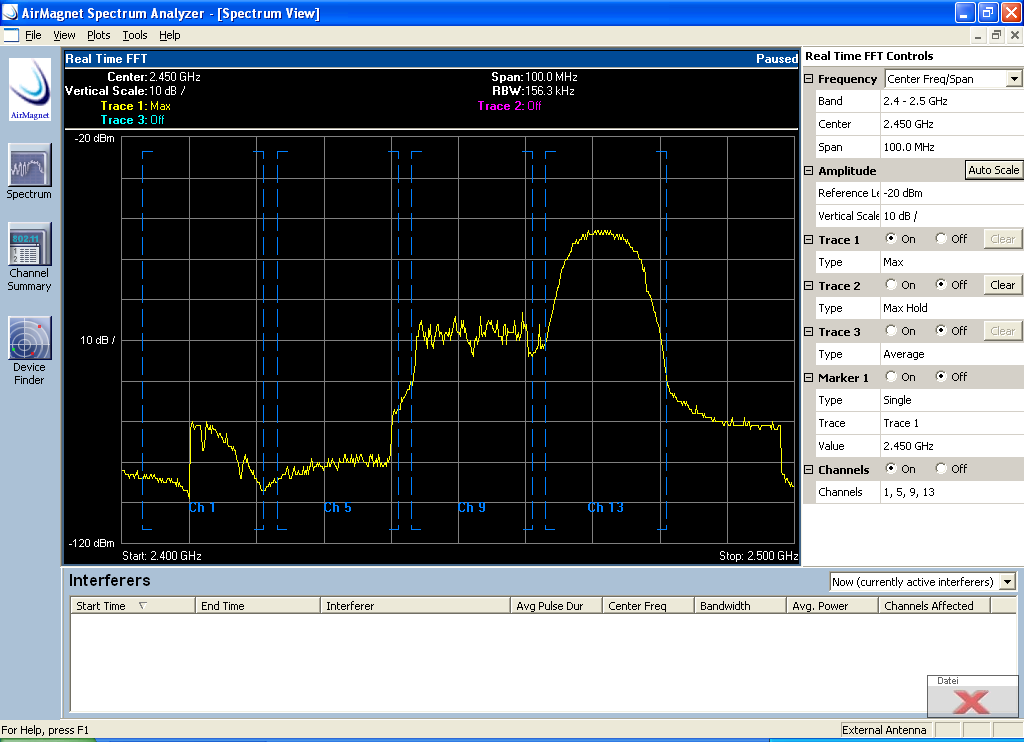Collapse the Trace 3 section
The height and width of the screenshot is (742, 1024).
(808, 332)
